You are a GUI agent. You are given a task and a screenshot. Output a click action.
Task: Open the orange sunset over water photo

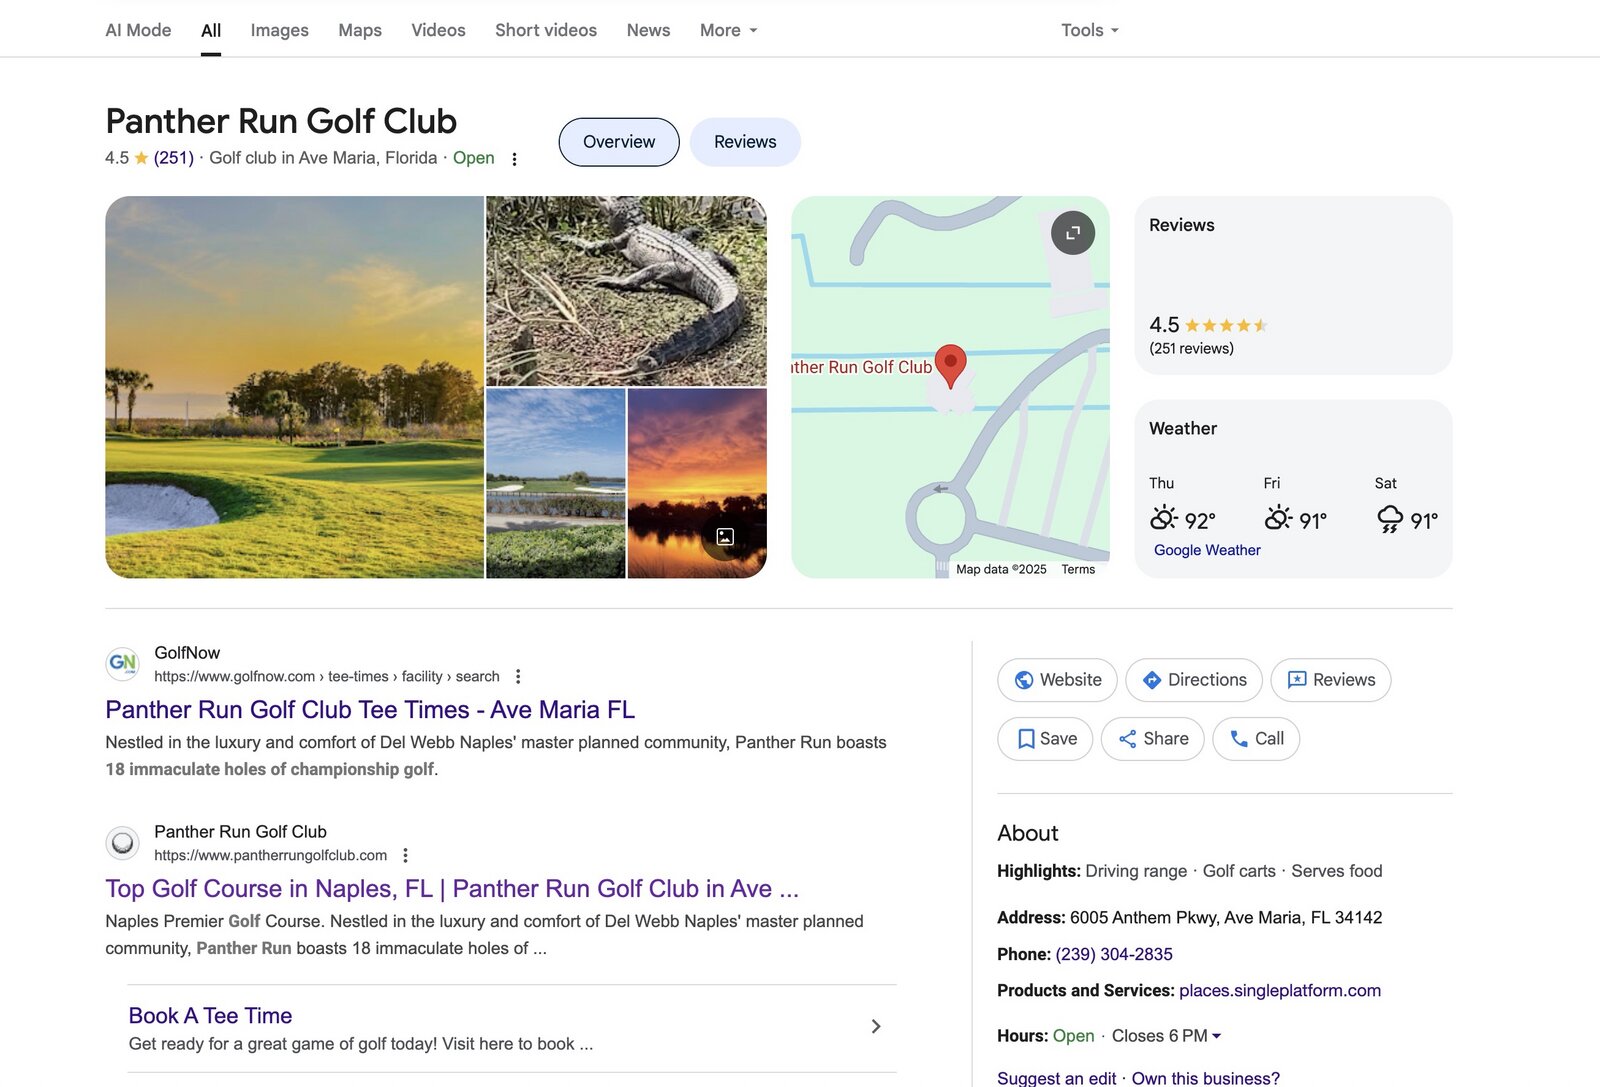click(x=697, y=483)
